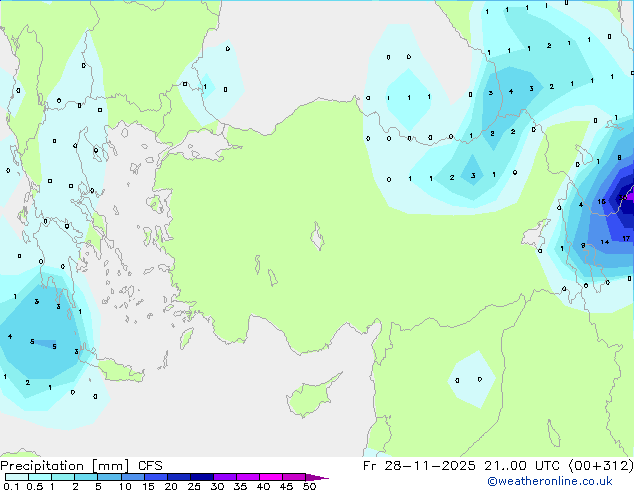Click the legend label '20'

[171, 486]
